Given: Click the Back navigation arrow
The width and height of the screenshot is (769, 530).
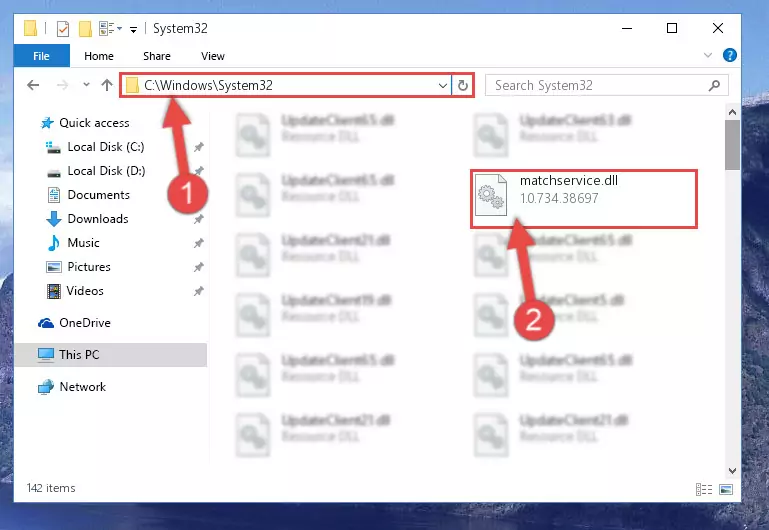Looking at the screenshot, I should [33, 85].
